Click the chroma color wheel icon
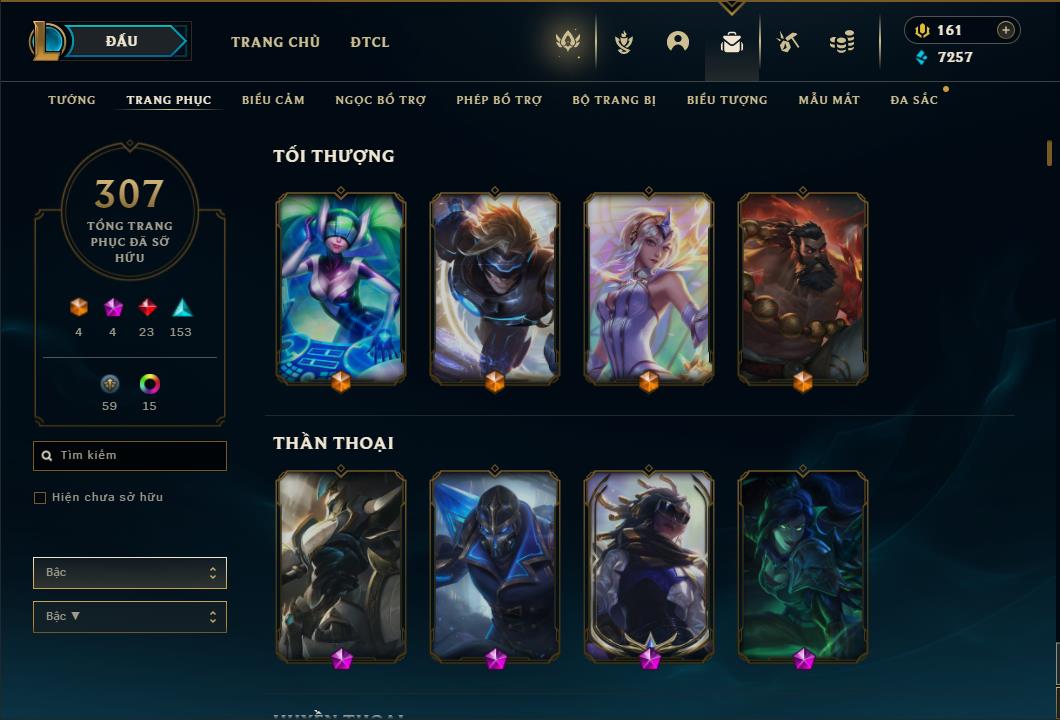 (x=149, y=384)
